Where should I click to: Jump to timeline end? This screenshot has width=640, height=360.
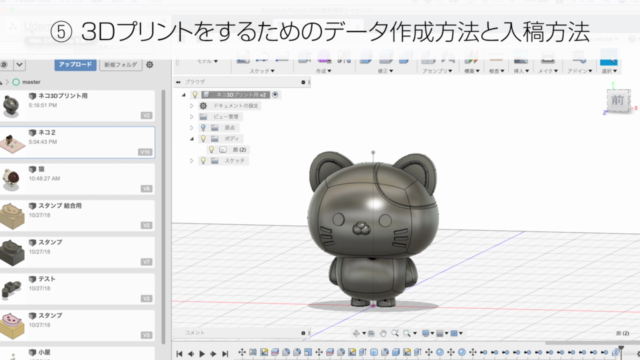pyautogui.click(x=225, y=354)
